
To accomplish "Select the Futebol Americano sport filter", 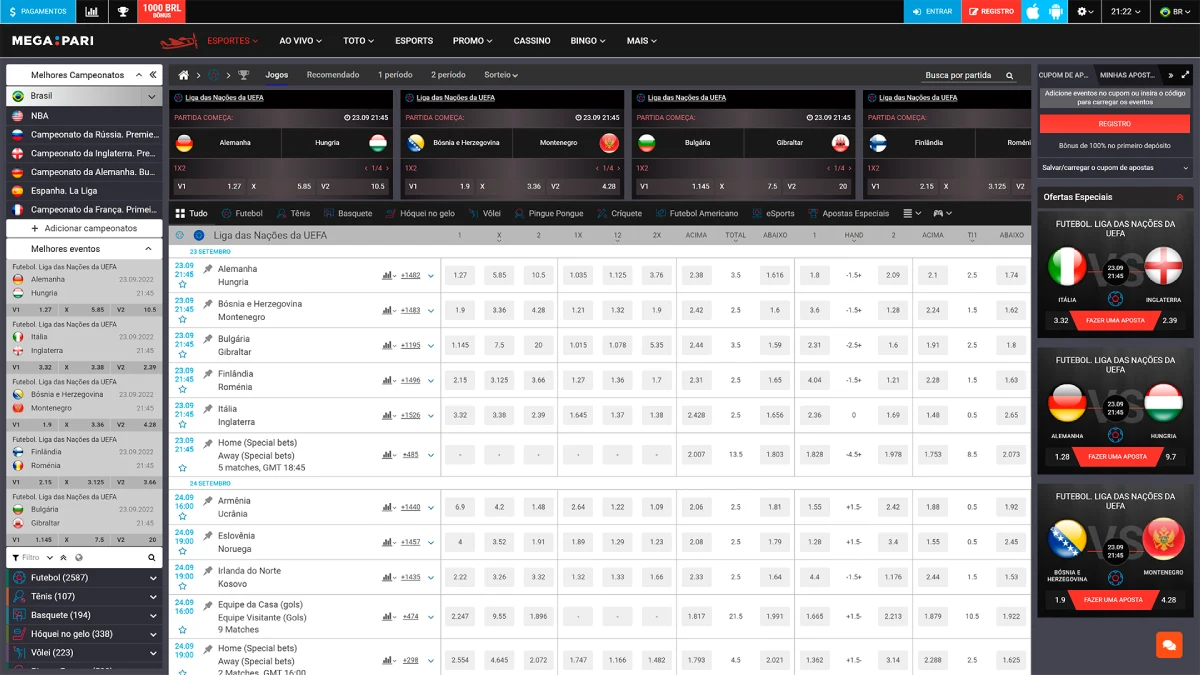I will tap(696, 213).
